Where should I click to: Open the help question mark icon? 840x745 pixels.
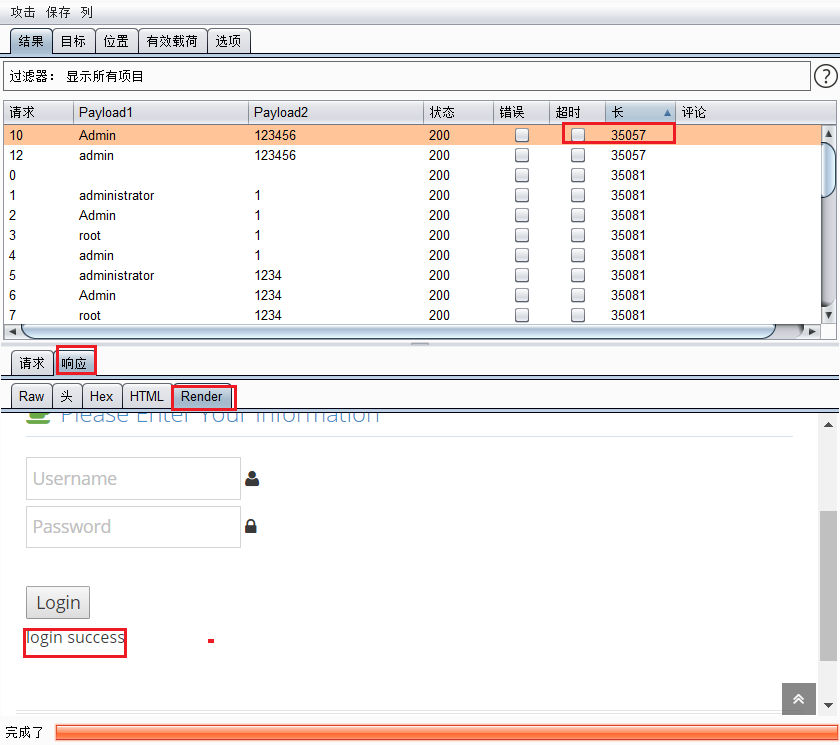pyautogui.click(x=826, y=76)
